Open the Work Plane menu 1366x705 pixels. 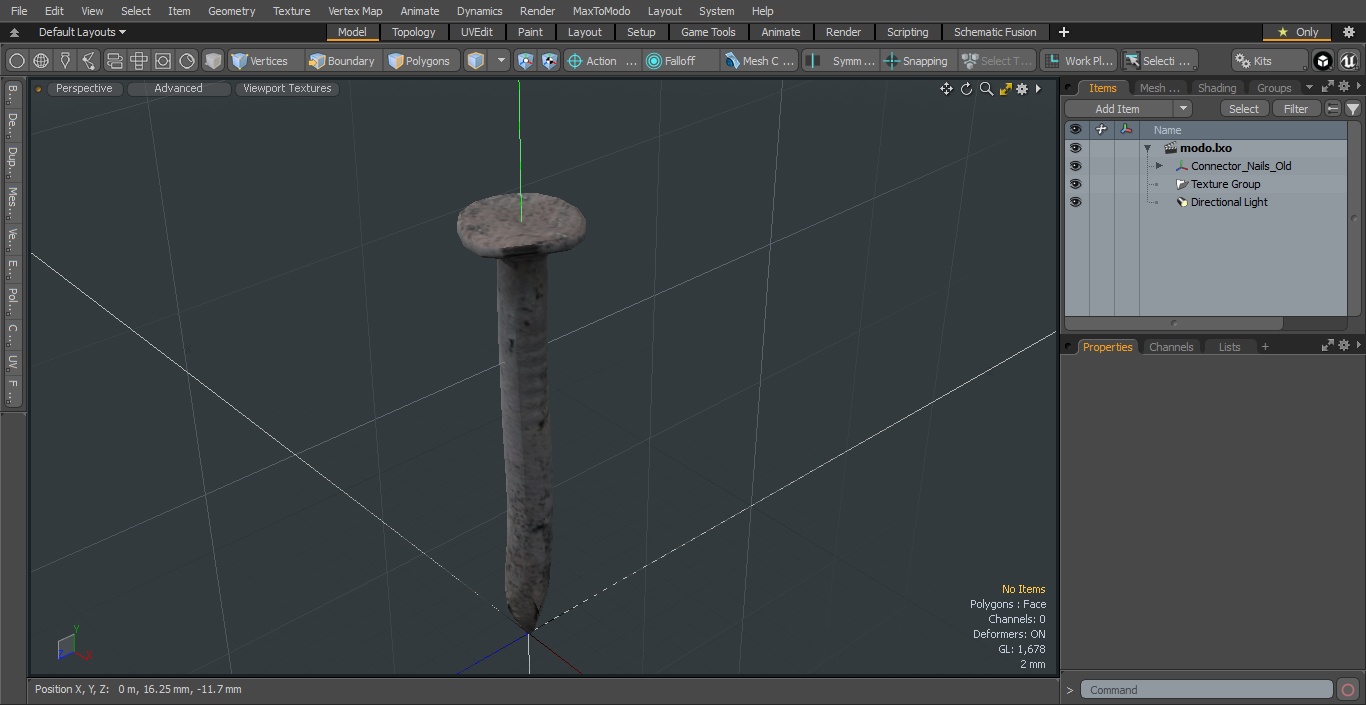(1078, 61)
